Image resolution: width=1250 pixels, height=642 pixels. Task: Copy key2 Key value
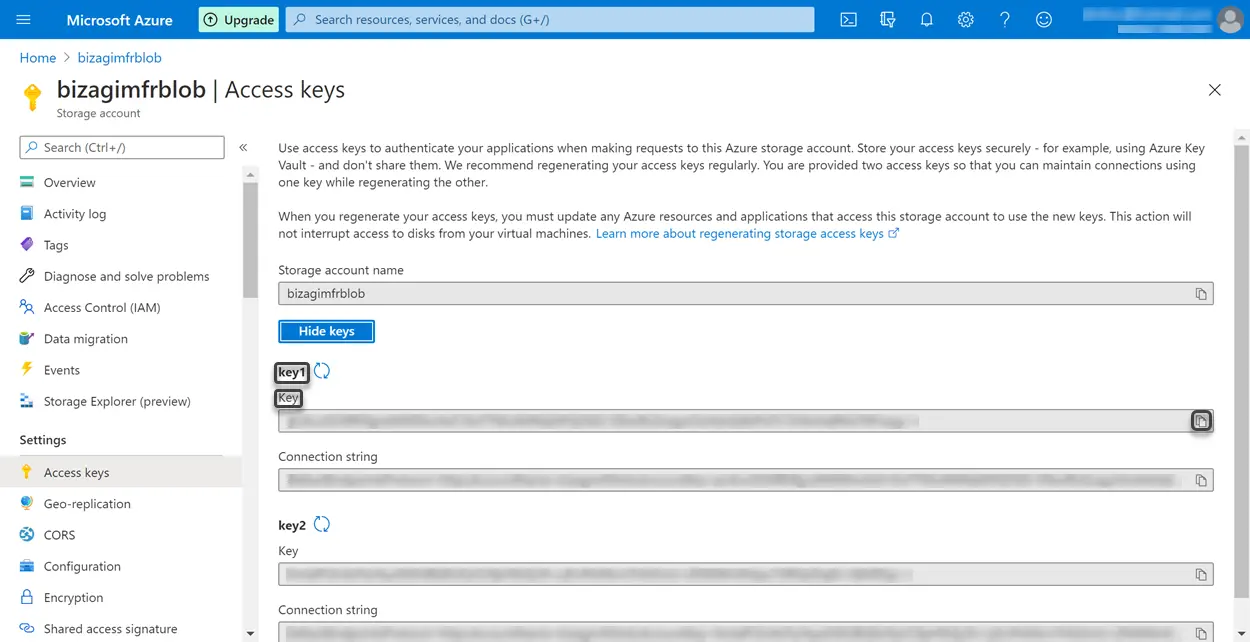point(1201,575)
